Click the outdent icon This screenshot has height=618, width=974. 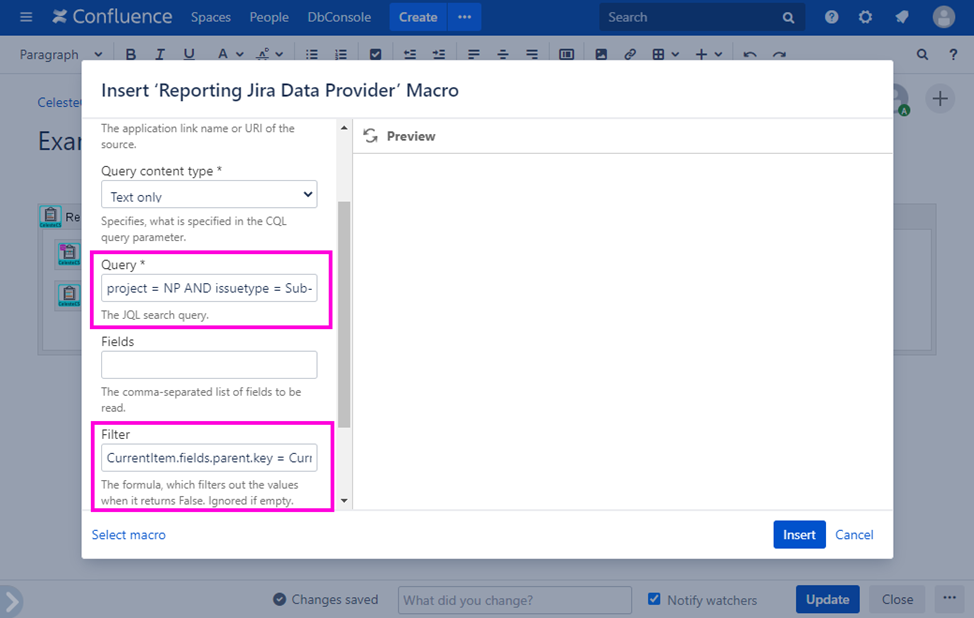410,55
